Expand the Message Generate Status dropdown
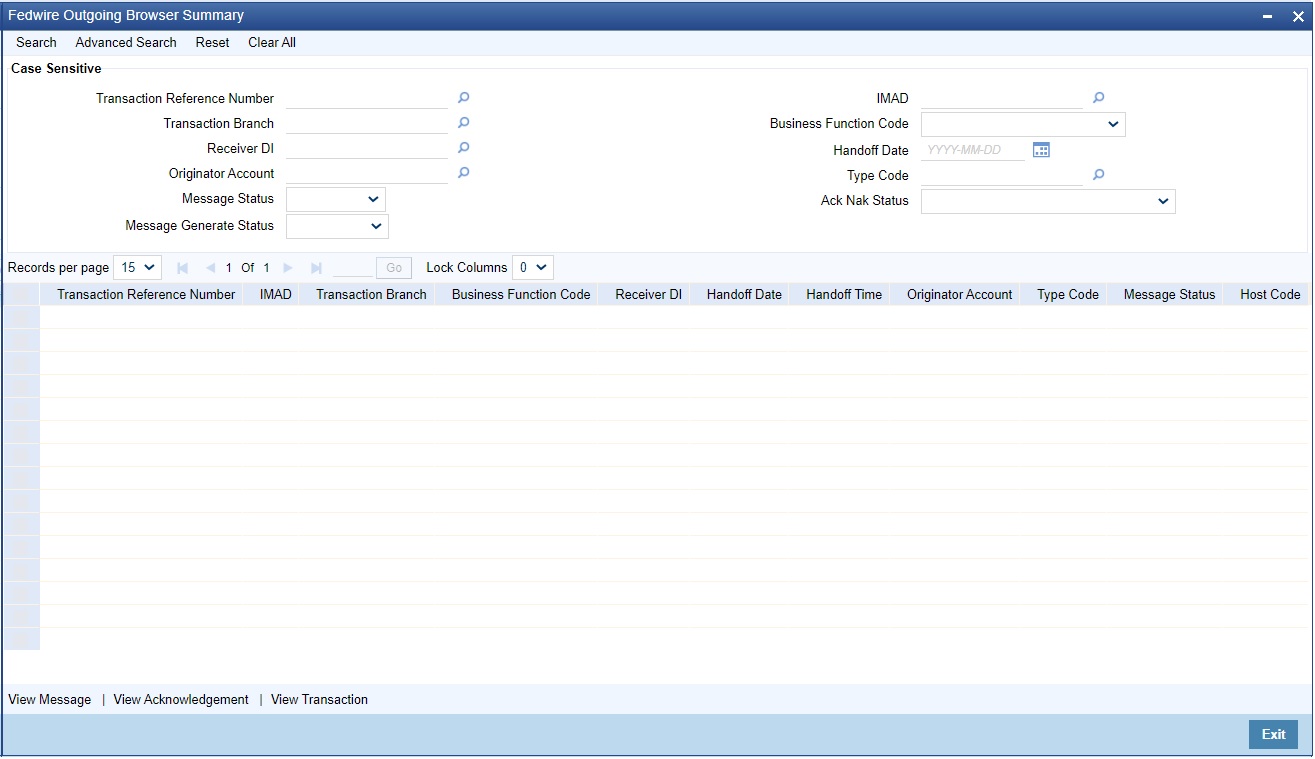This screenshot has height=759, width=1315. click(337, 226)
